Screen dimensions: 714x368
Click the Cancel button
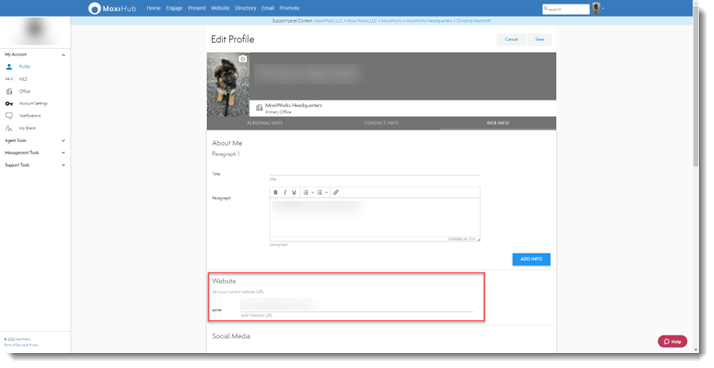coord(511,40)
